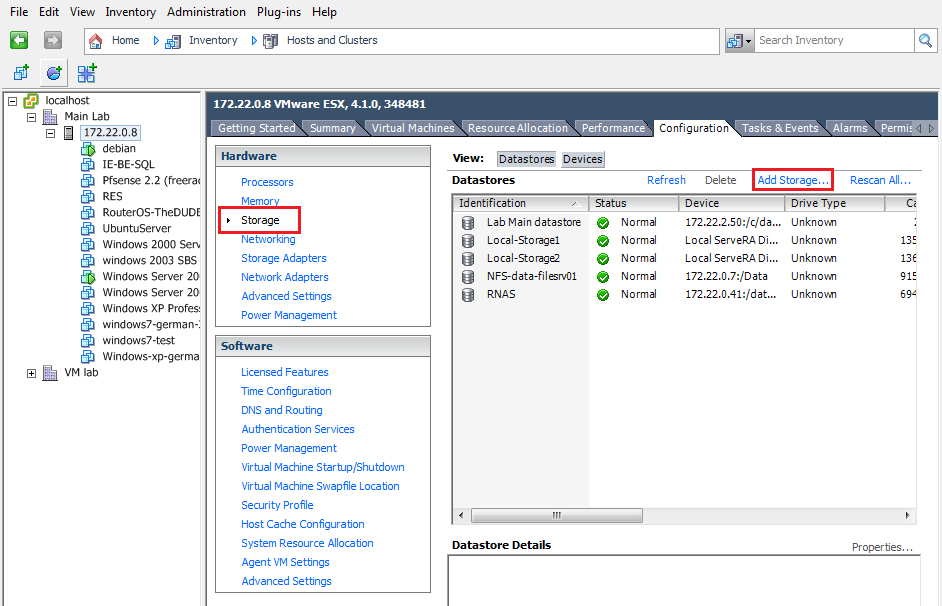Viewport: 942px width, 606px height.
Task: Switch to the Tasks & Events tab
Action: [x=780, y=127]
